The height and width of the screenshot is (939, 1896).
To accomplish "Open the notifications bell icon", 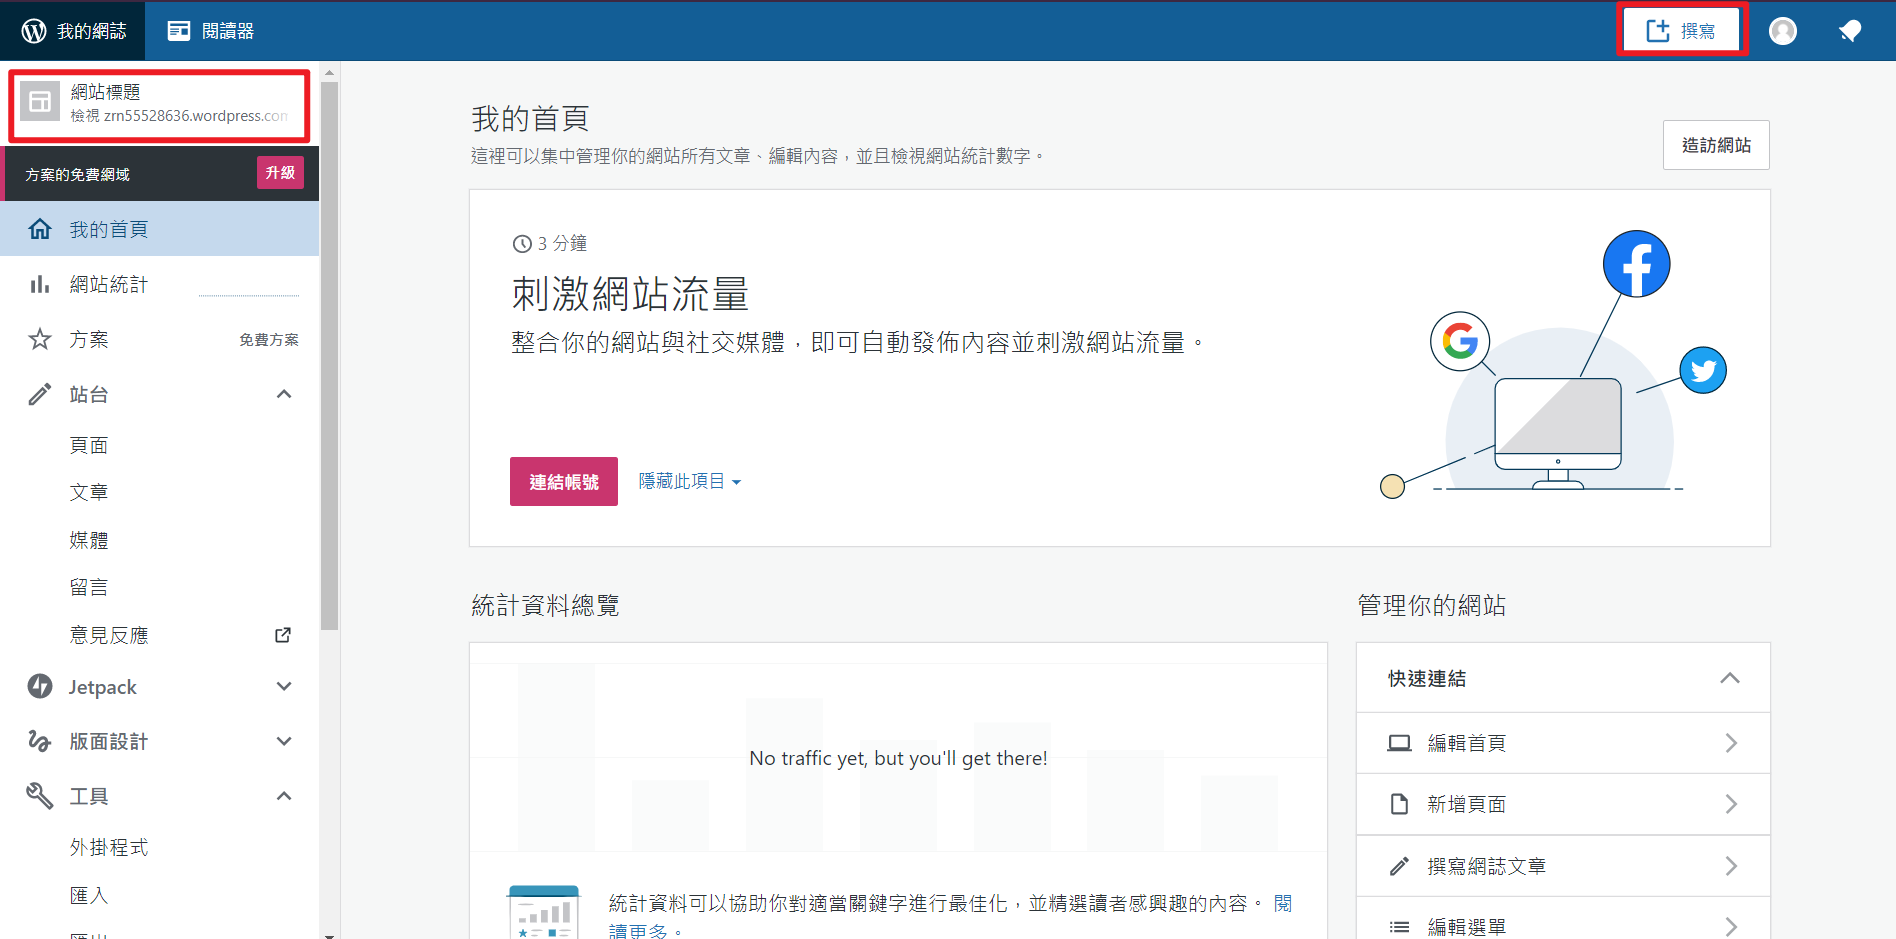I will 1849,31.
